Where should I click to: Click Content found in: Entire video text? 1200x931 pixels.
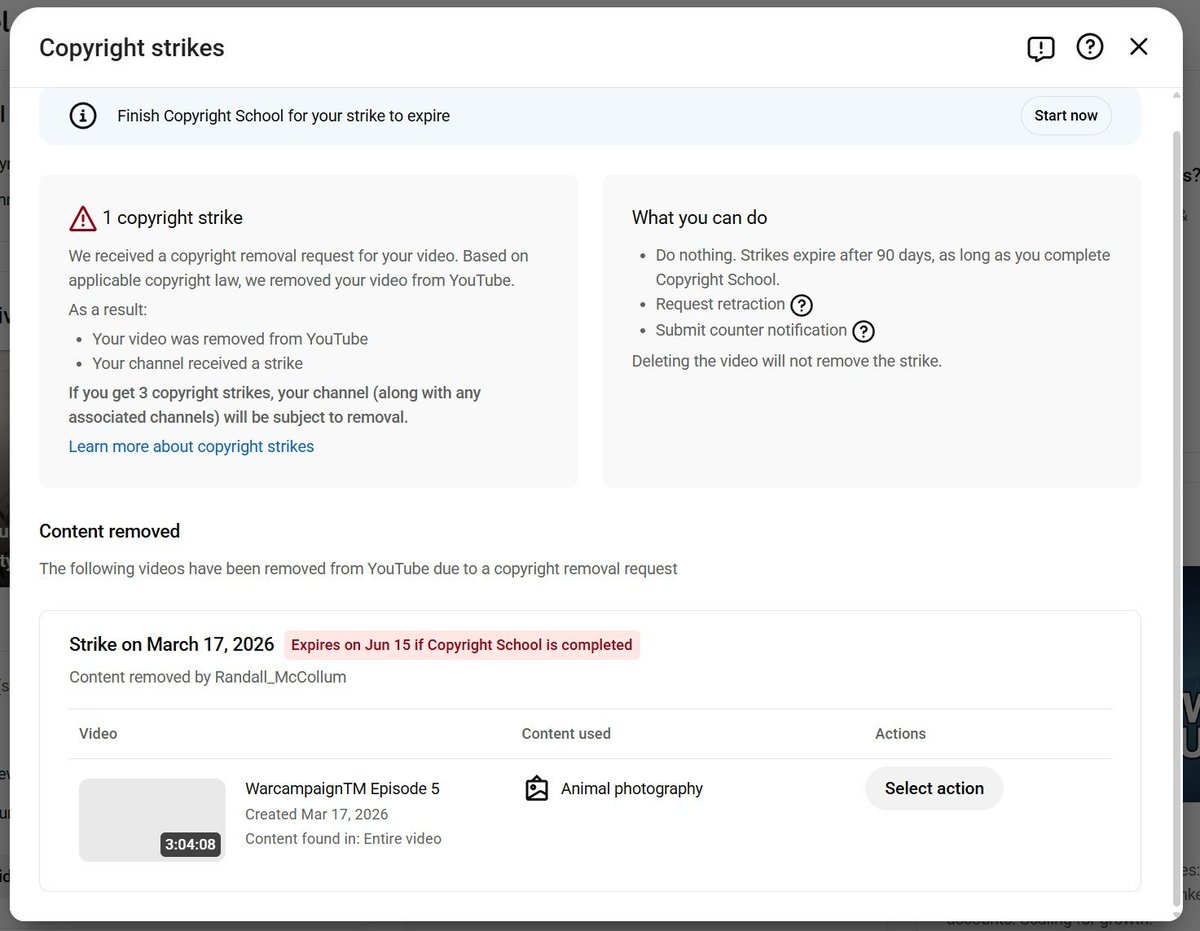pos(343,839)
